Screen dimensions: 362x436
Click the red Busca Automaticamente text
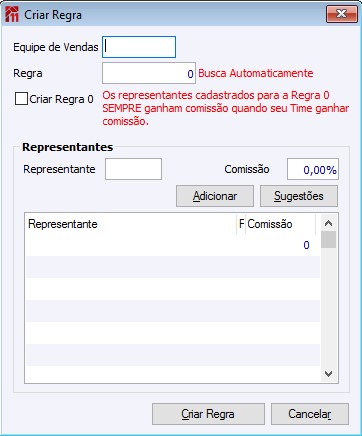(256, 73)
